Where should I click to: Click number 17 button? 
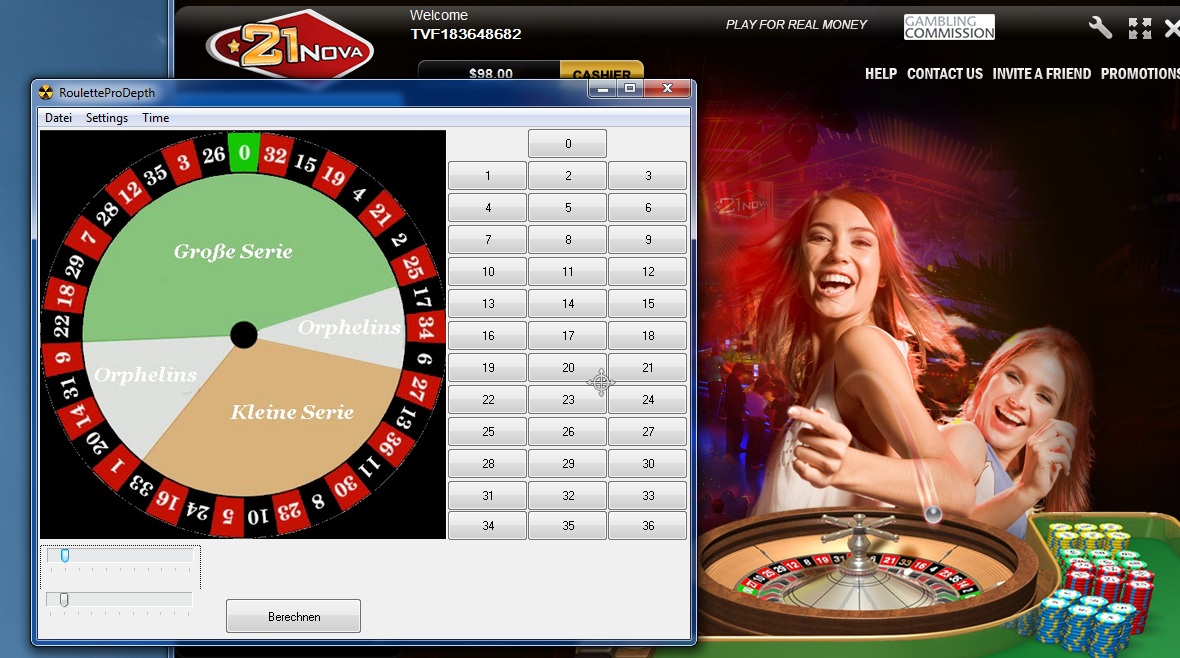(x=567, y=336)
